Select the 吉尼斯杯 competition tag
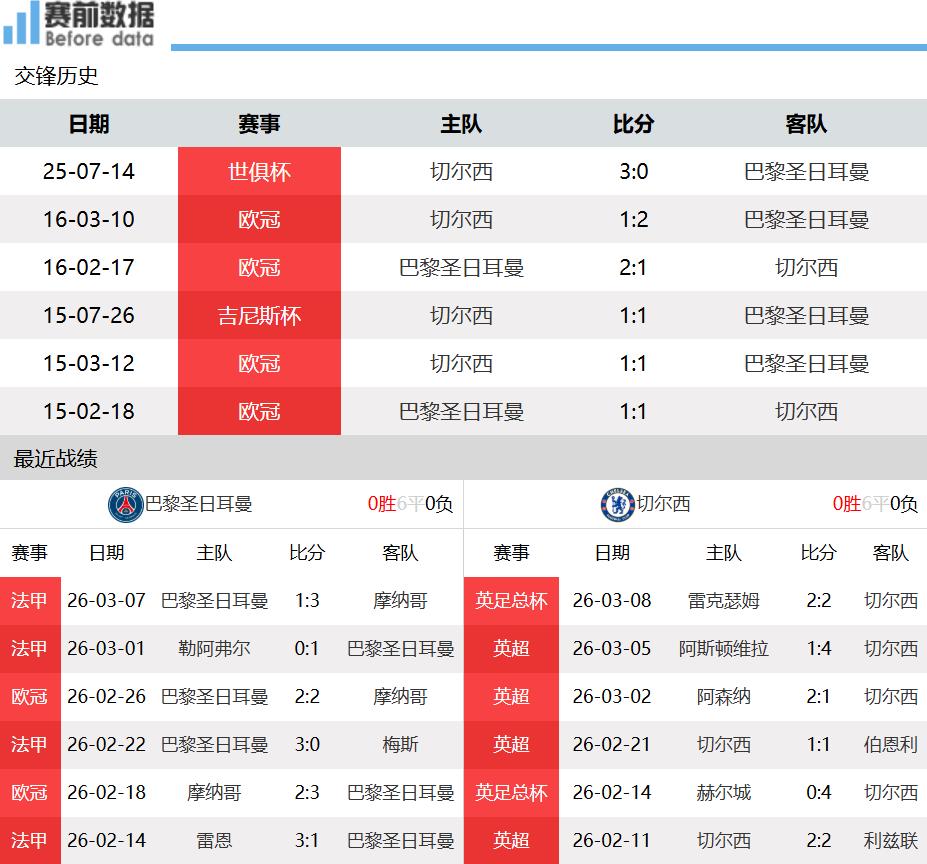Image resolution: width=927 pixels, height=864 pixels. (259, 316)
